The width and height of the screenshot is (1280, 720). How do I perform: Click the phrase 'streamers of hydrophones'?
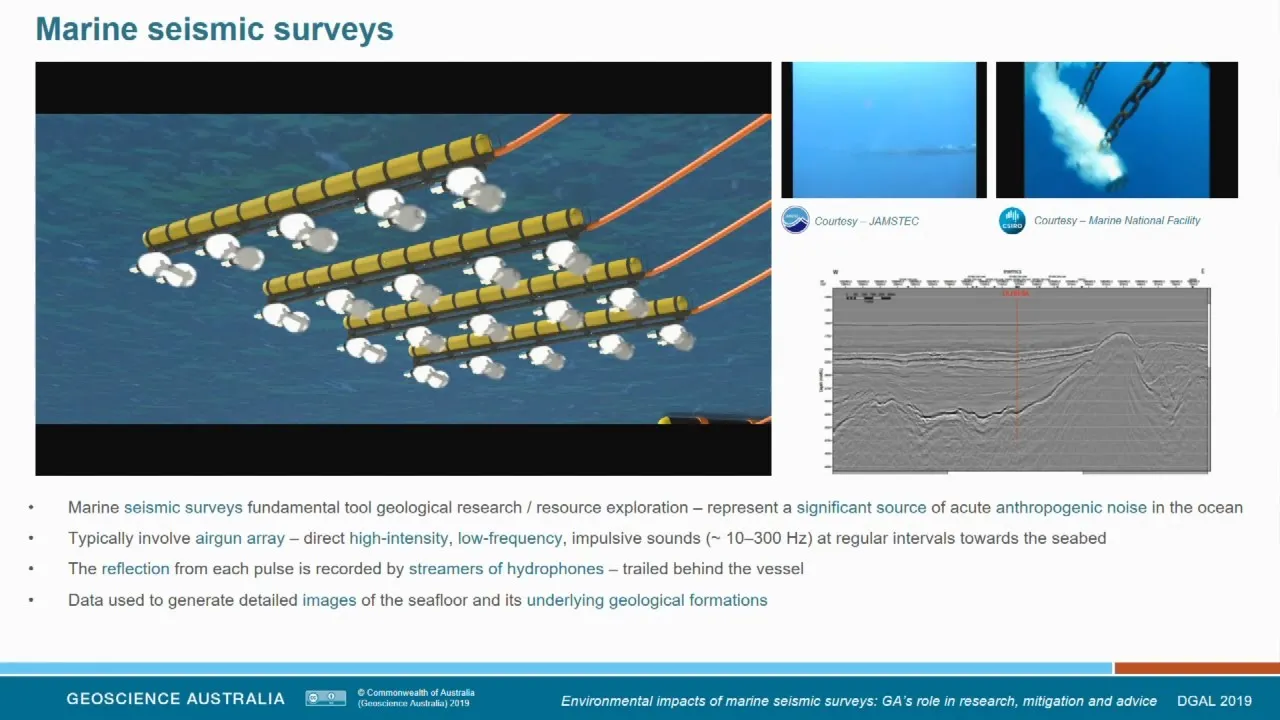506,569
